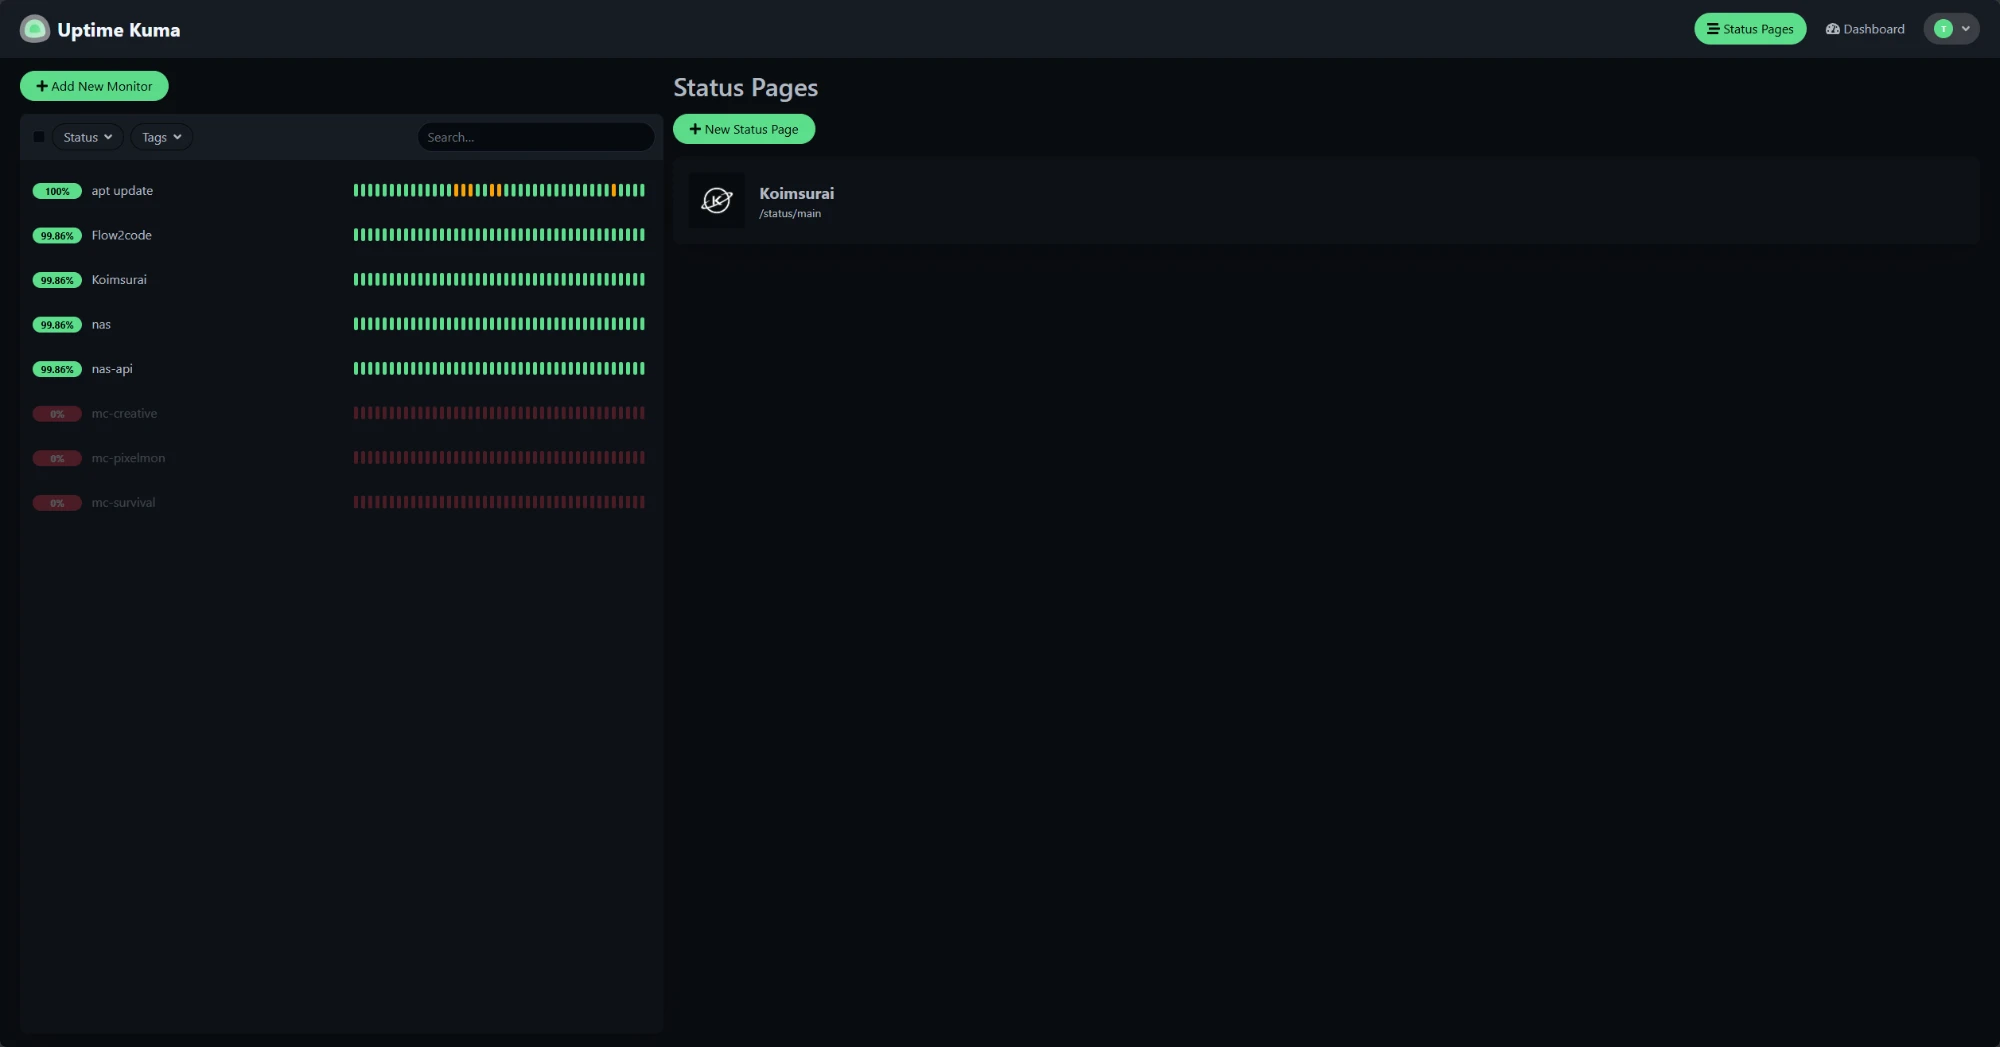Viewport: 2000px width, 1047px height.
Task: Click the 0% badge next to mc-pixelmon
Action: tap(57, 458)
